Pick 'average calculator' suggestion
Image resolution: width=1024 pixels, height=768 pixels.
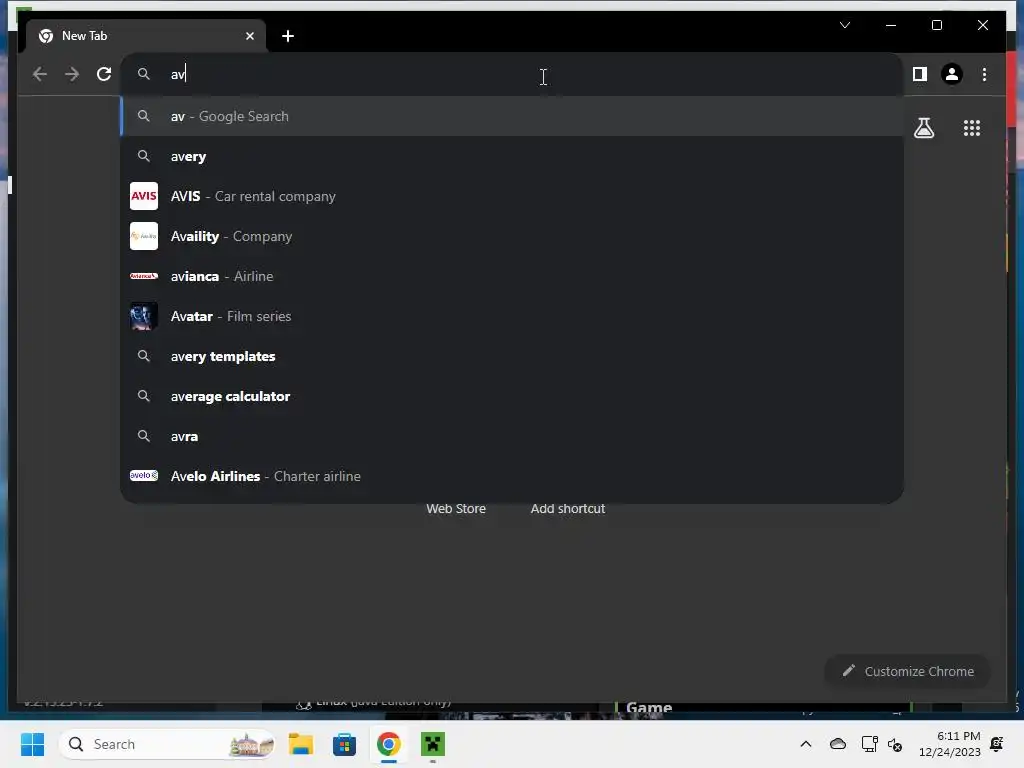tap(512, 396)
